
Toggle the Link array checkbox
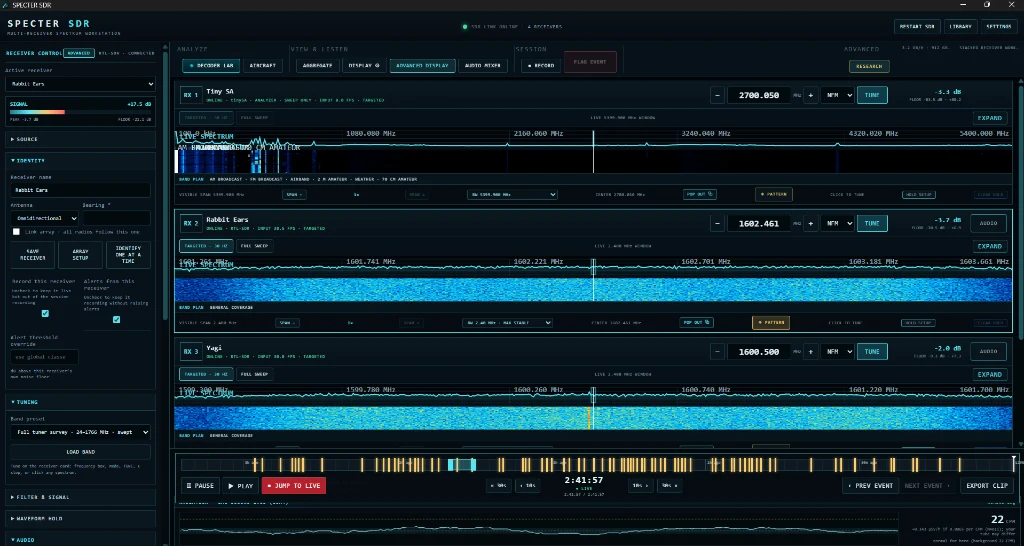[x=16, y=232]
